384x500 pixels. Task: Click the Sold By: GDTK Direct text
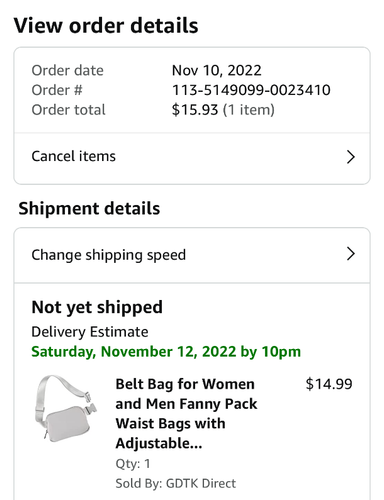point(175,483)
